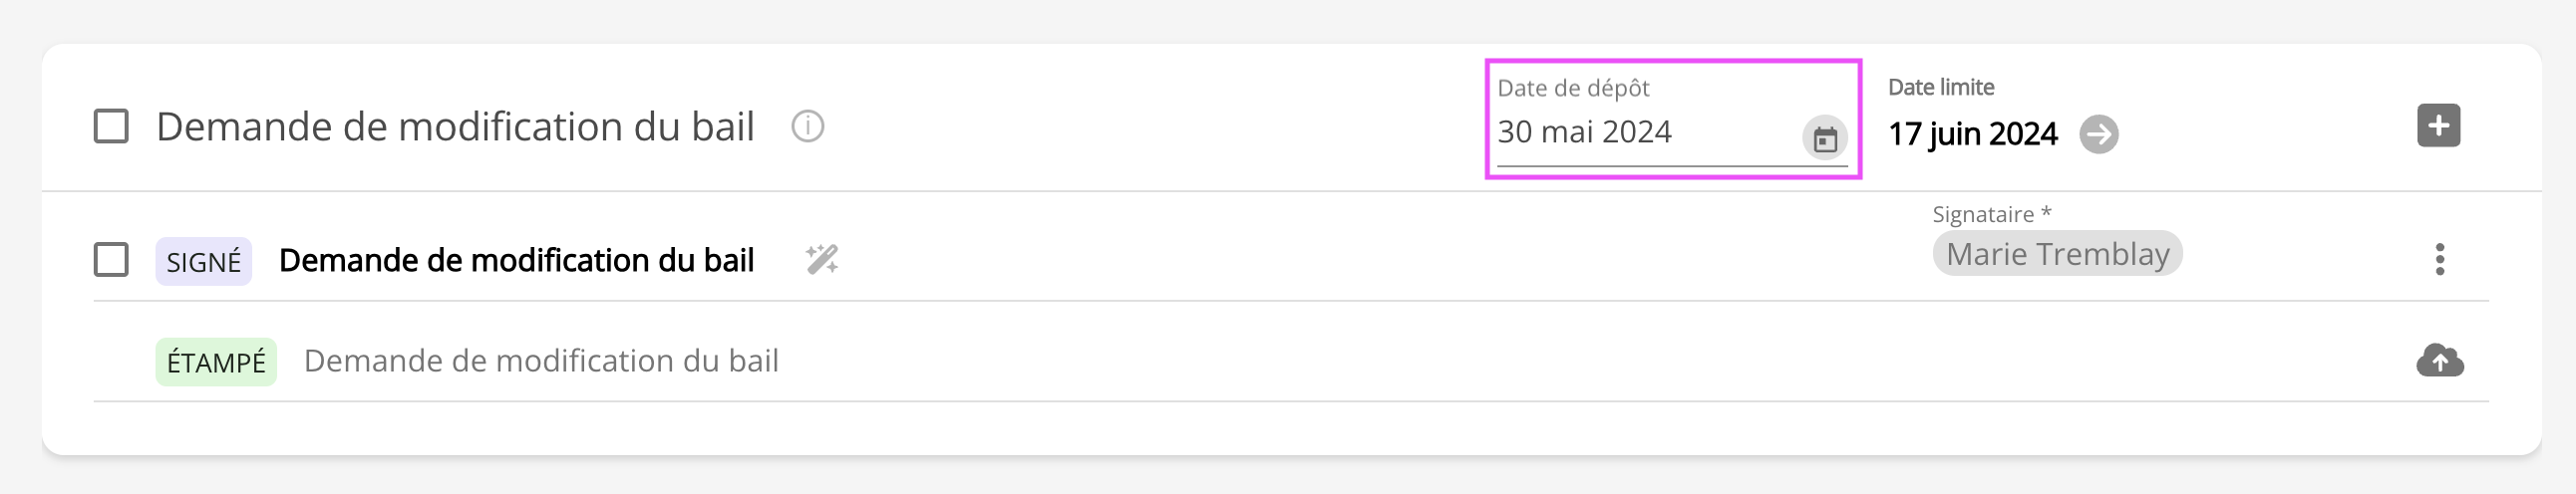2576x494 pixels.
Task: Open the three-dot menu on the signed row
Action: (2439, 260)
